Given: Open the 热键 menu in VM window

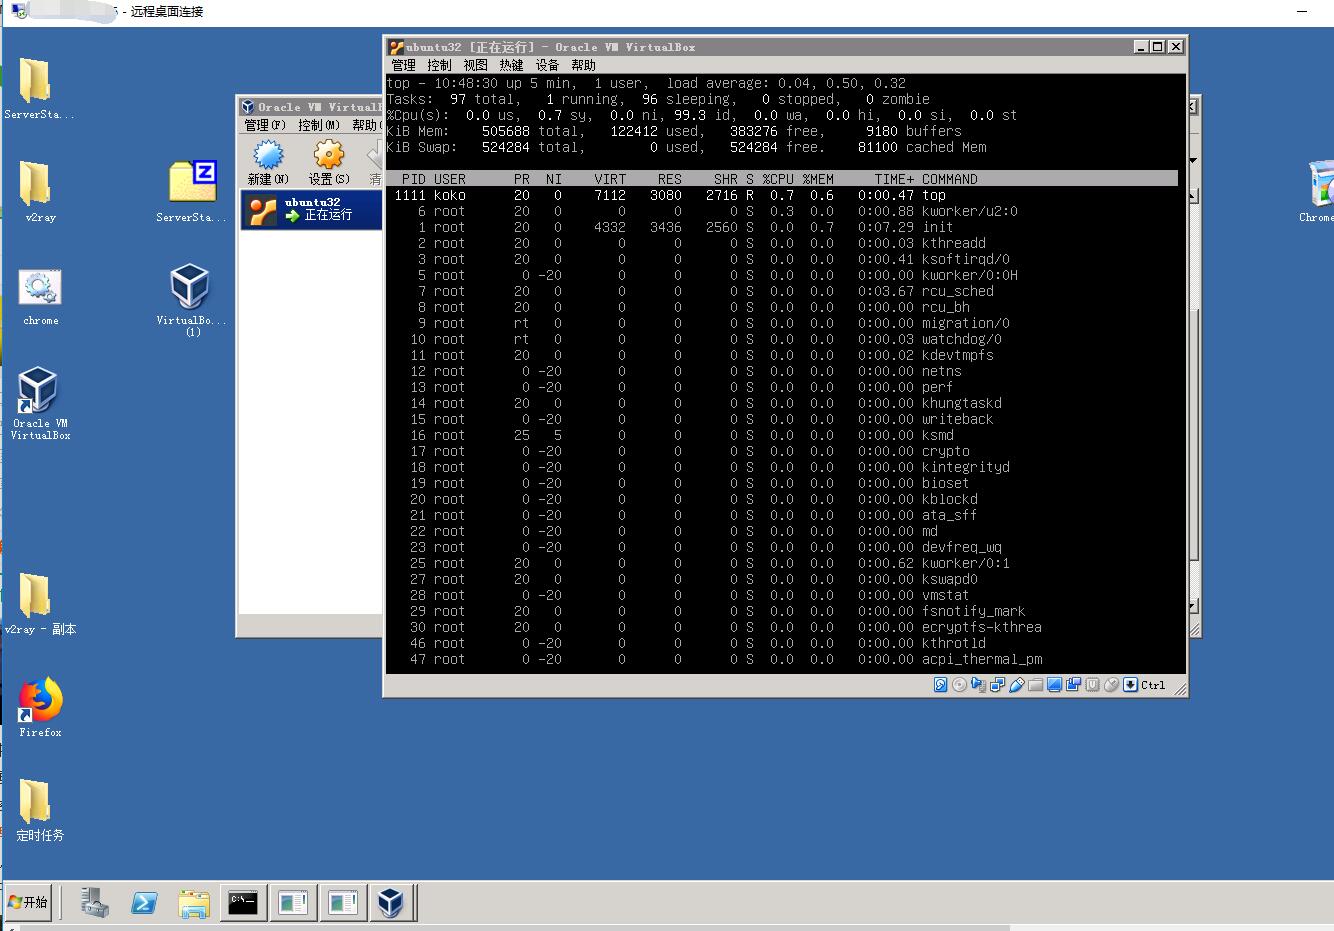Looking at the screenshot, I should click(511, 65).
